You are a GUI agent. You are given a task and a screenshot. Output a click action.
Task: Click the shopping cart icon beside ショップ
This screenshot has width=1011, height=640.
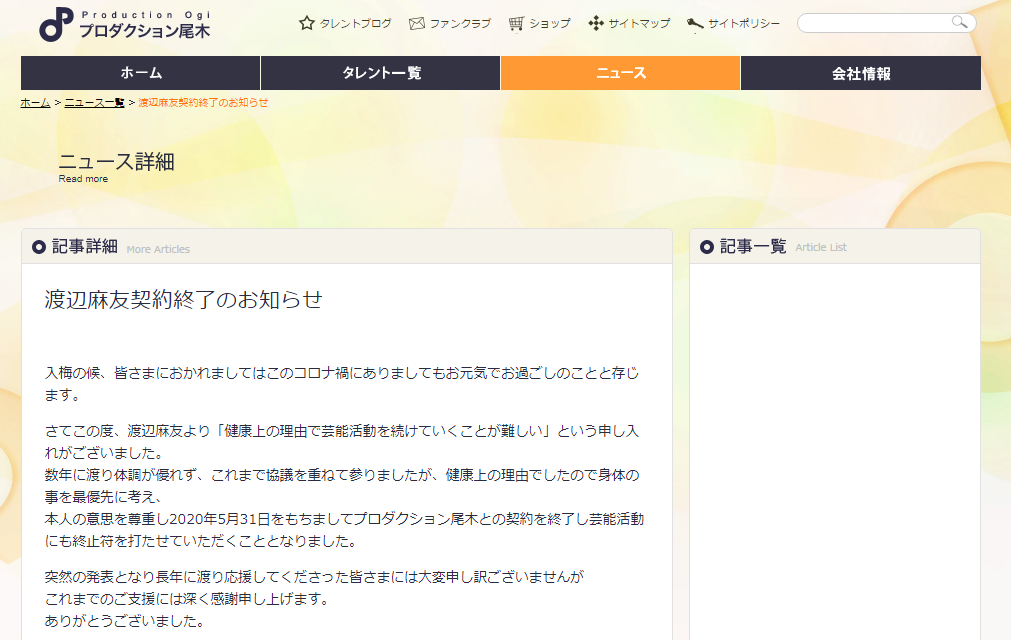[x=516, y=24]
